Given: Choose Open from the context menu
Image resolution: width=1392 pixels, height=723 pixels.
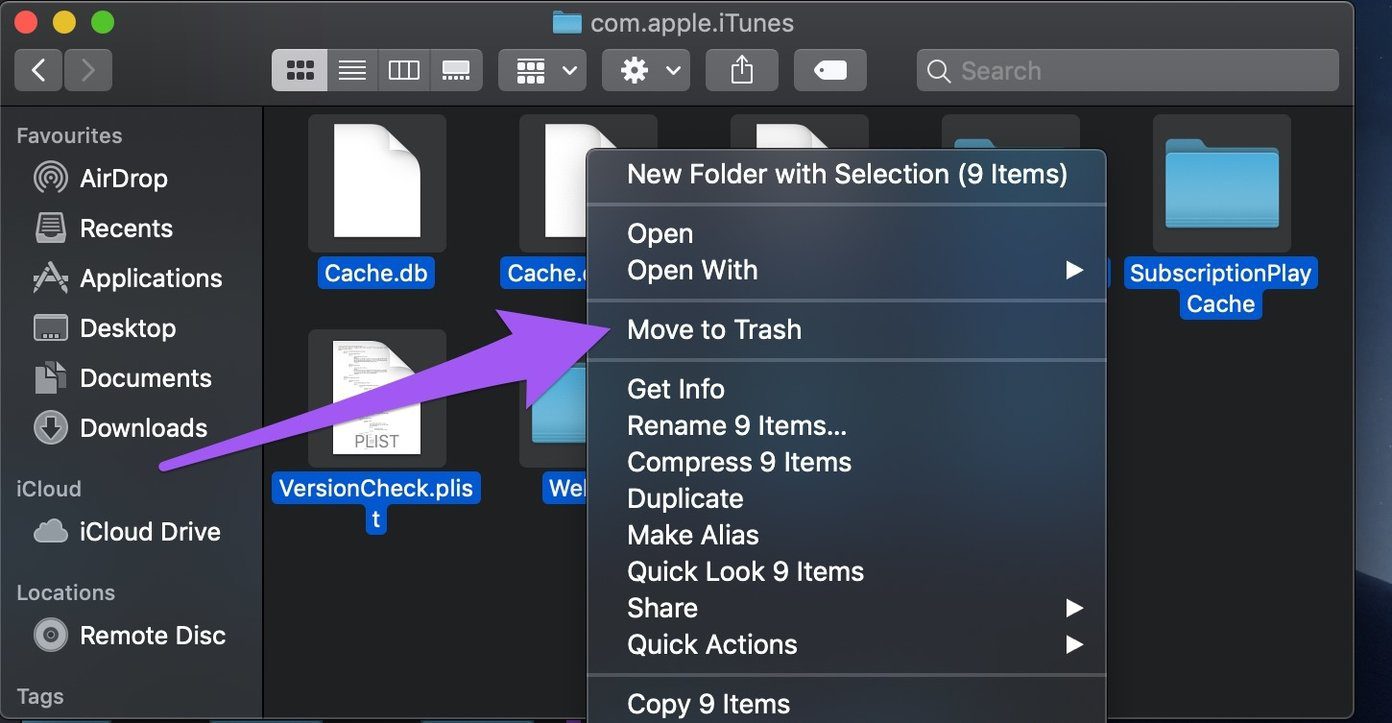Looking at the screenshot, I should [x=846, y=234].
